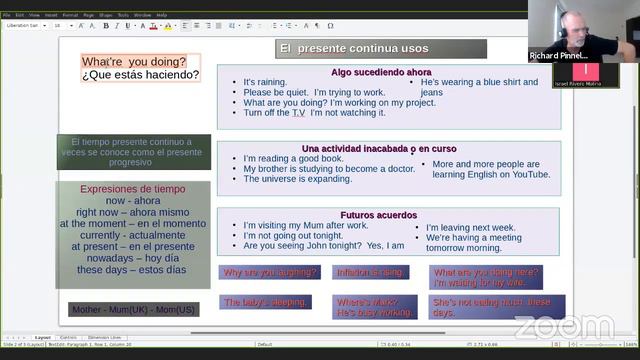The image size is (640, 360).
Task: Open the Paragraph dialog icon
Action: pos(317,26)
